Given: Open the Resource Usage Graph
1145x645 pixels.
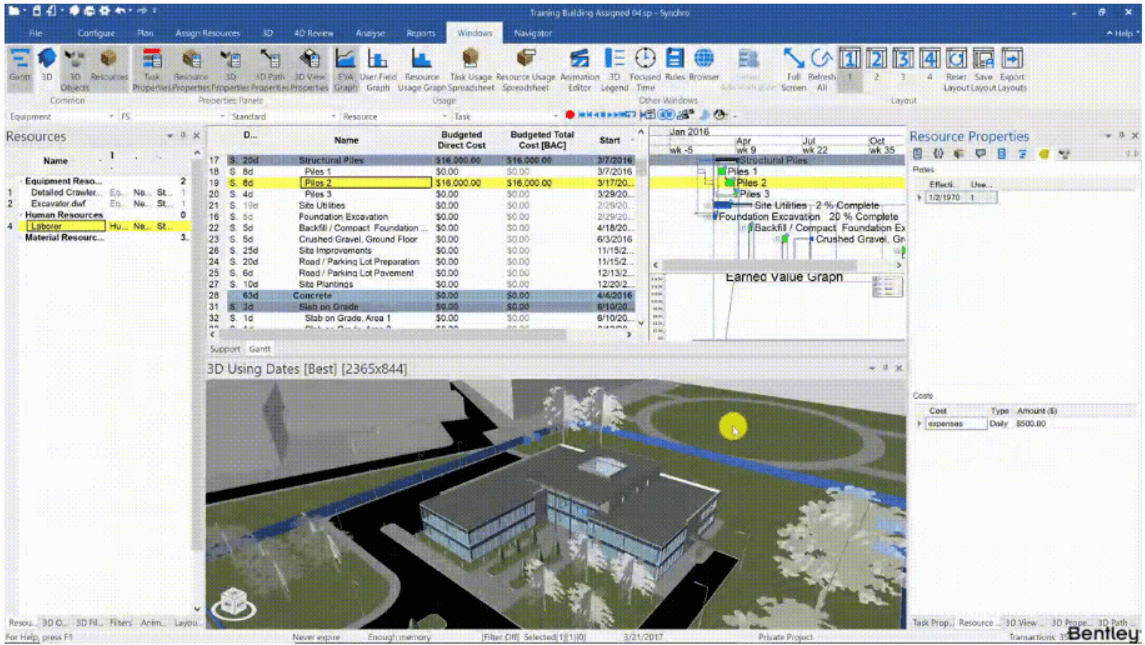Looking at the screenshot, I should coord(421,69).
